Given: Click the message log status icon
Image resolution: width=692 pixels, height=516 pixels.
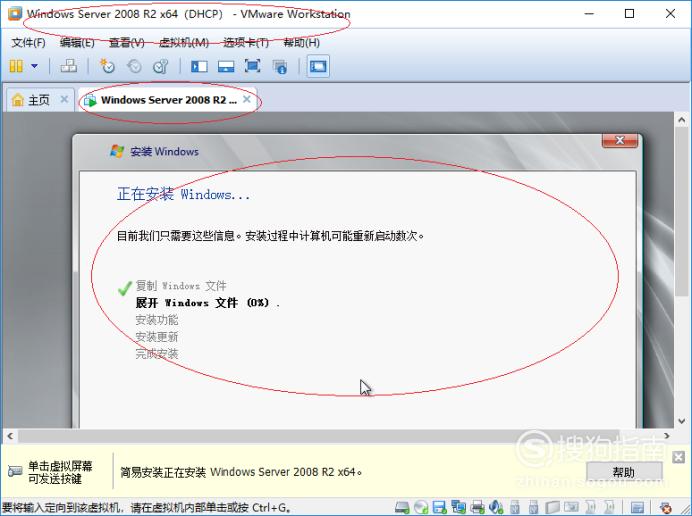Looking at the screenshot, I should (x=637, y=508).
